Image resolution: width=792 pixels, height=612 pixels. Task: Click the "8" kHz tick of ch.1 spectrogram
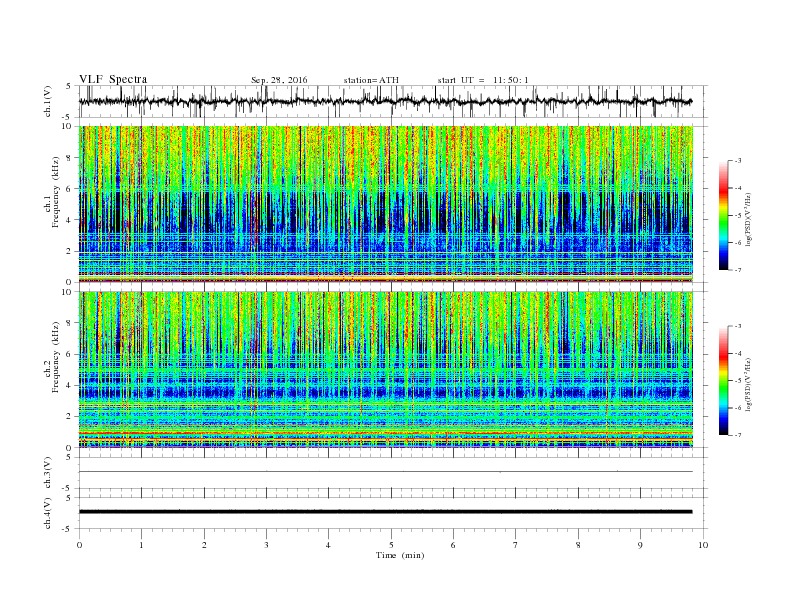click(x=70, y=158)
